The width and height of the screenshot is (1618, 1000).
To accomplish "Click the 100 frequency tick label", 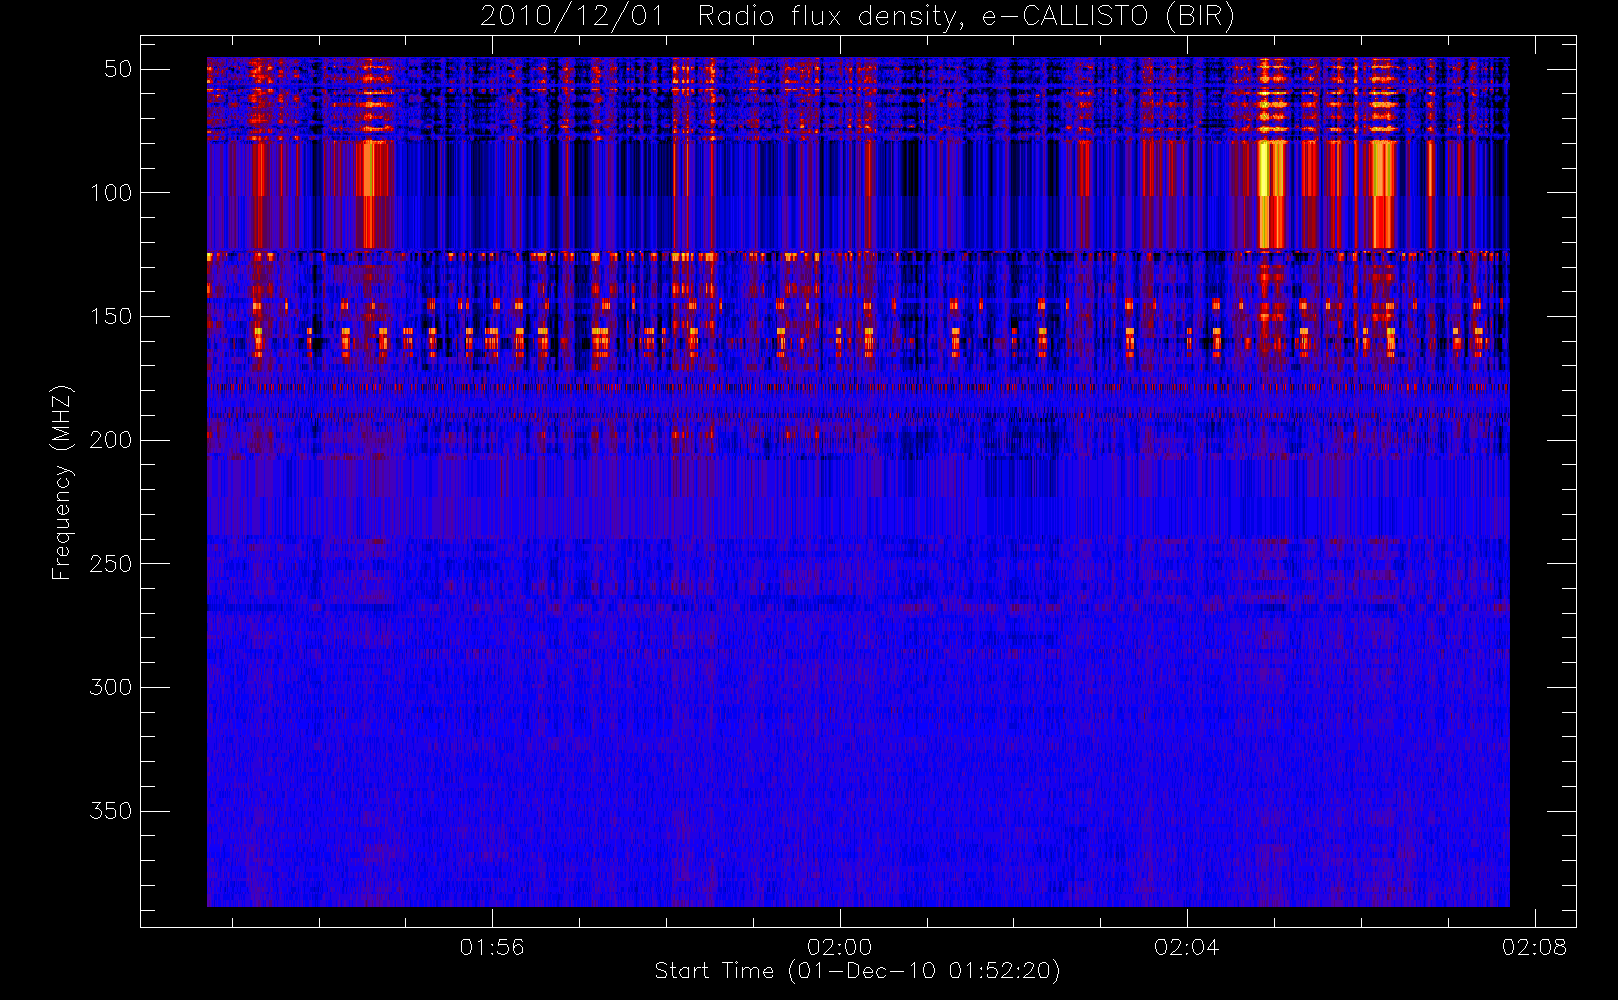I will [x=111, y=193].
